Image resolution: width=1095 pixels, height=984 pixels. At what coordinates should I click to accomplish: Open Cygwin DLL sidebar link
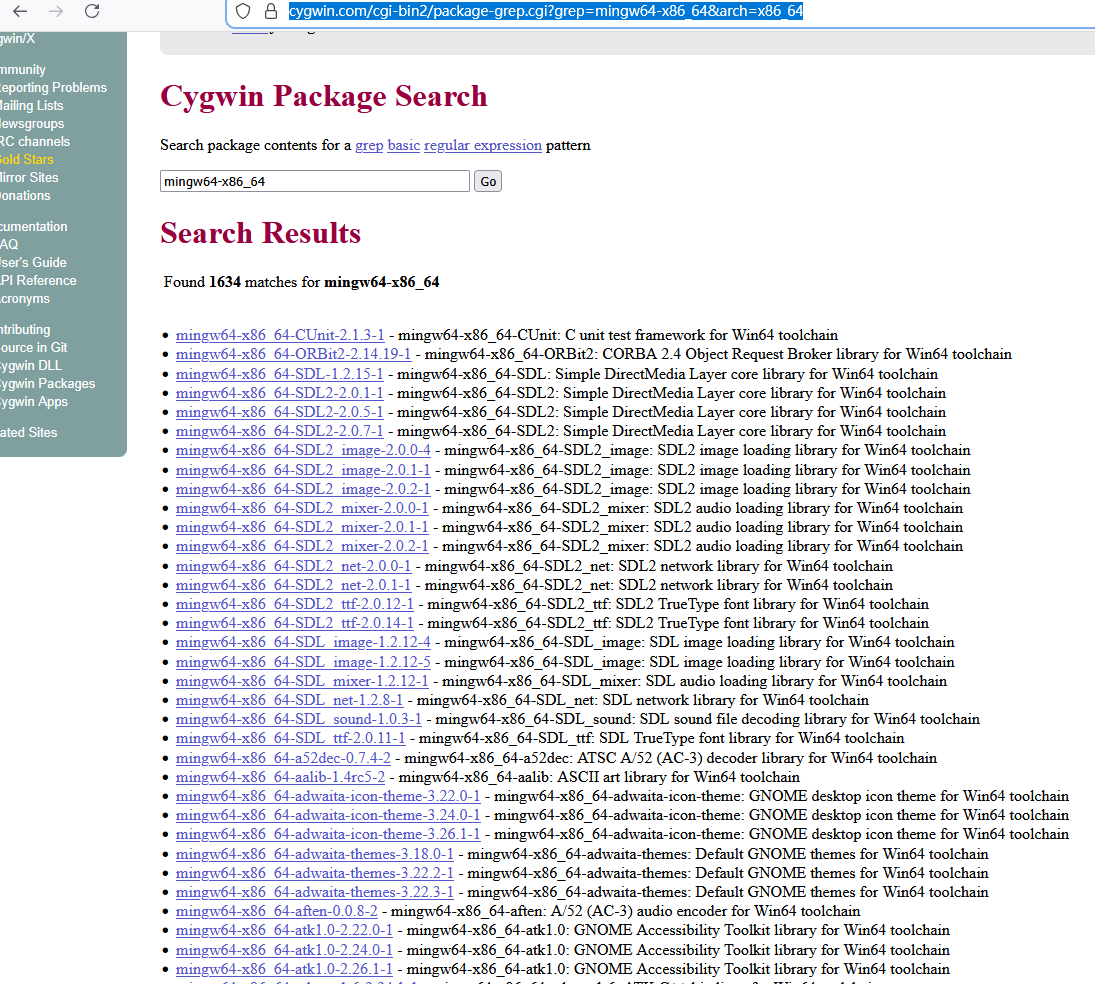31,365
